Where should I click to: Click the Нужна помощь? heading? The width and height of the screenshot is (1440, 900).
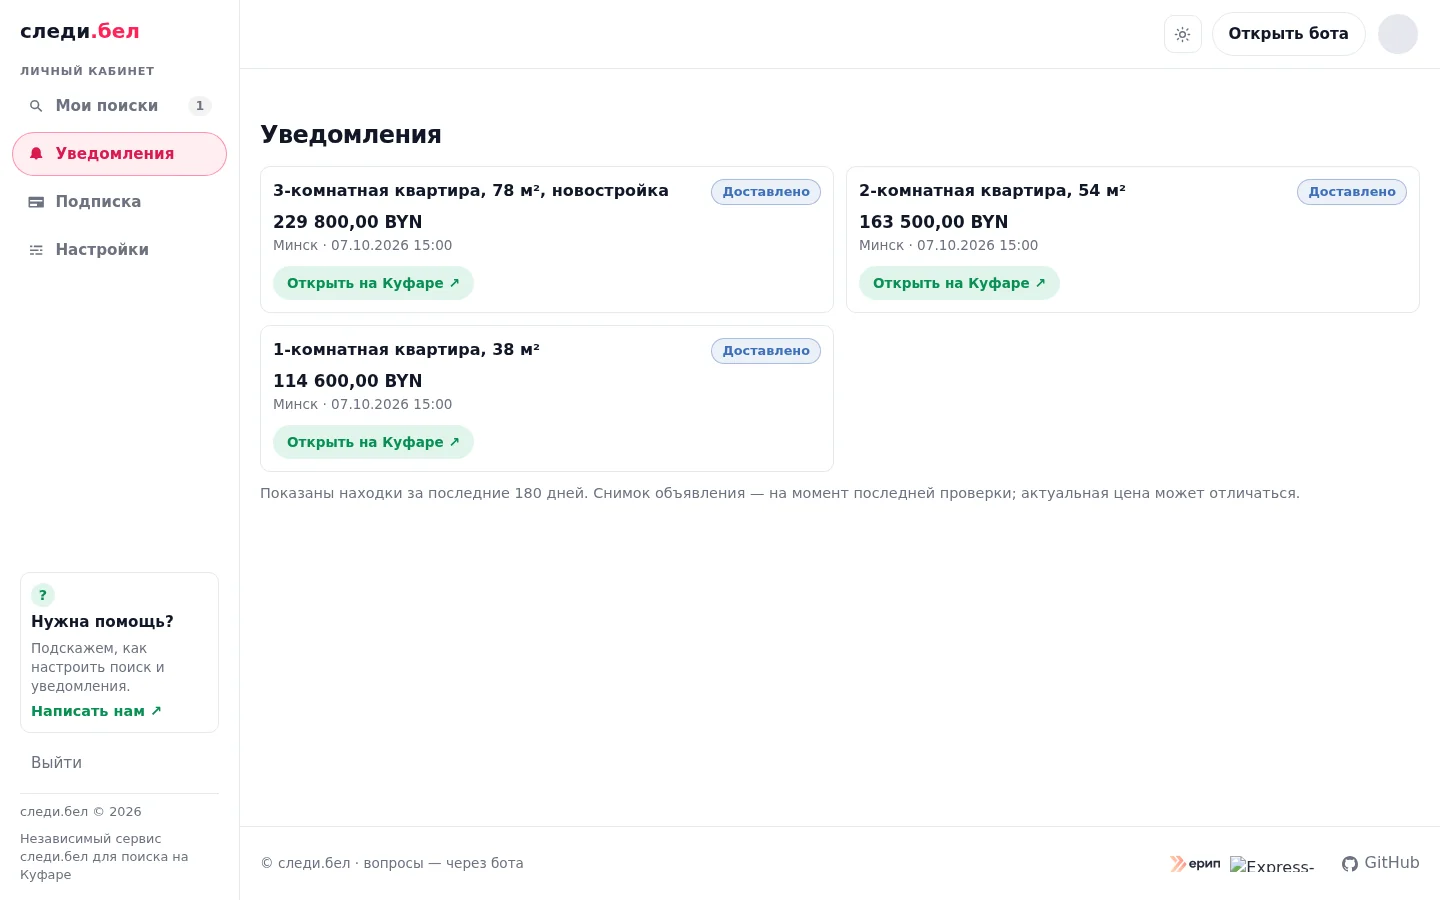(102, 622)
